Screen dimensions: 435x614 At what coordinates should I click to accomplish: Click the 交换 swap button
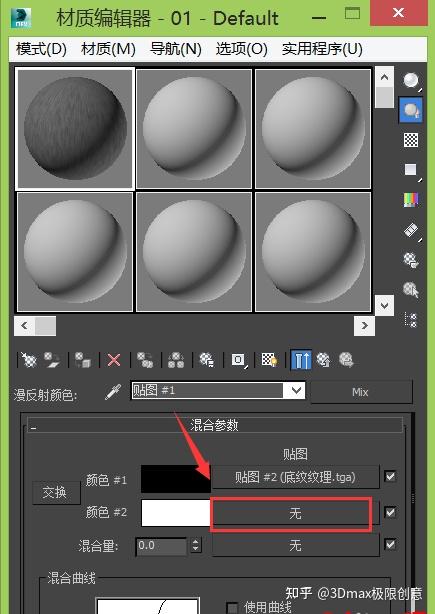pyautogui.click(x=56, y=493)
